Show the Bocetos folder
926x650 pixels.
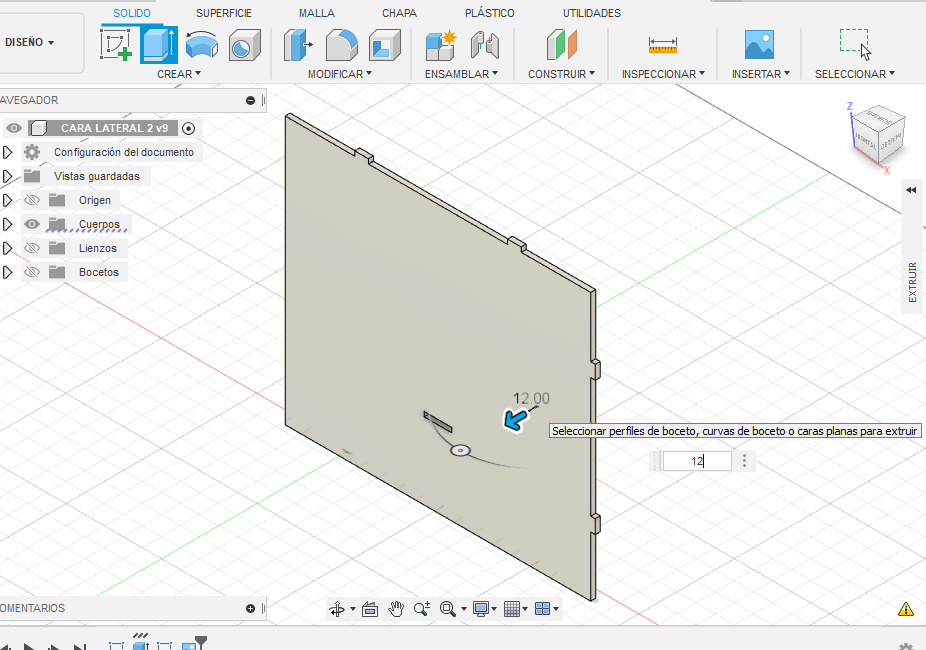[x=32, y=272]
